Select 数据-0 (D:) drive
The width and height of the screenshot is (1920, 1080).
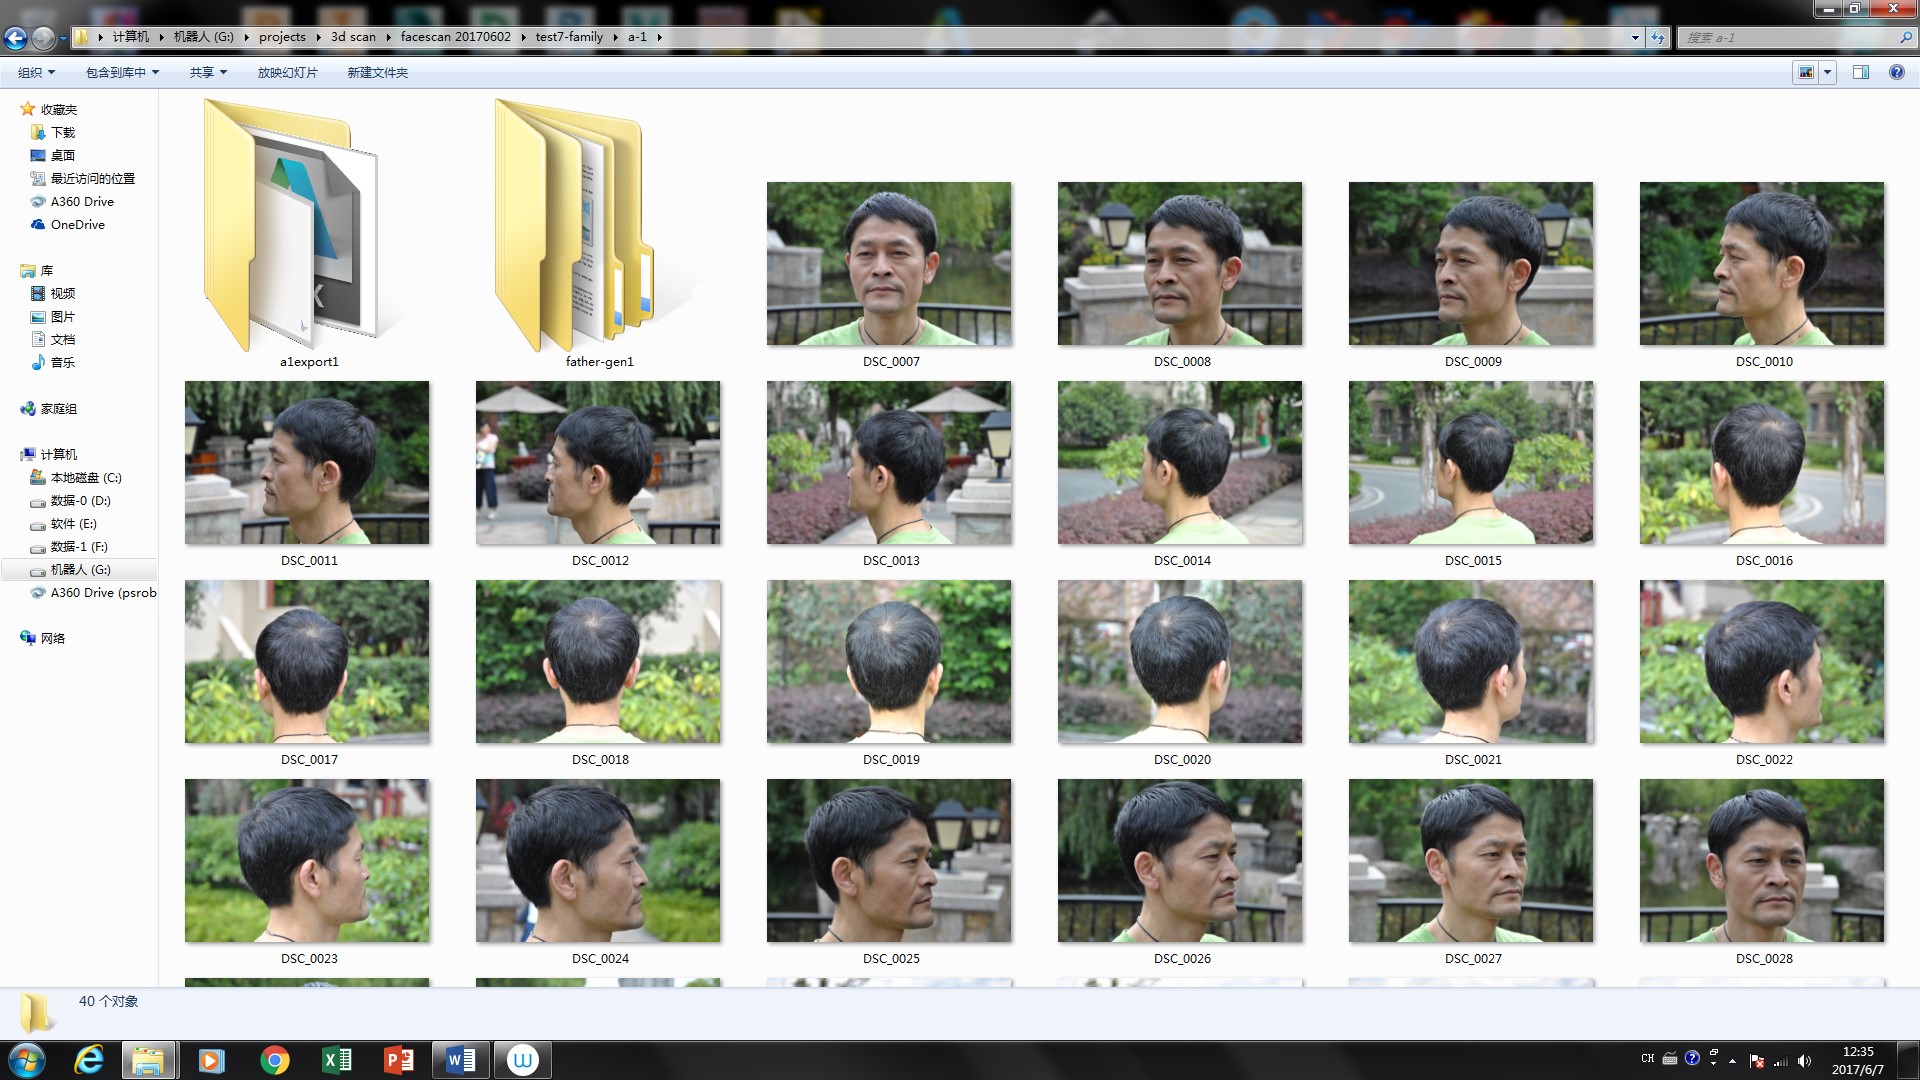(x=80, y=500)
